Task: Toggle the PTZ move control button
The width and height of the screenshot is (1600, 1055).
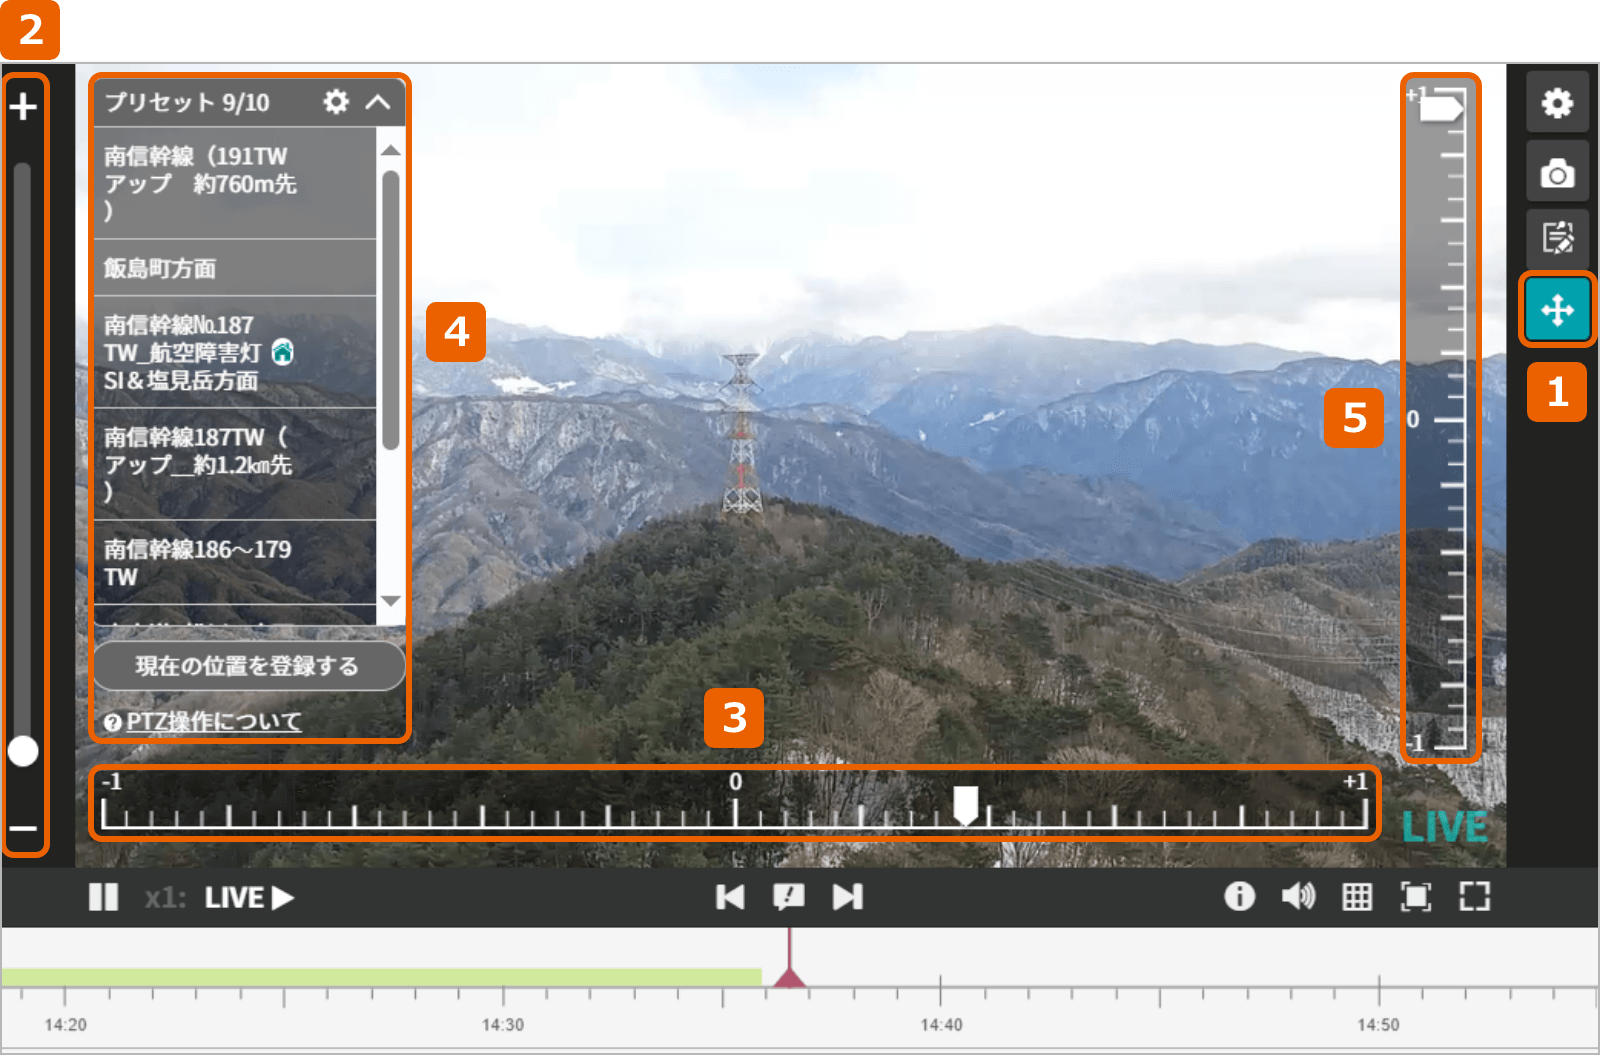Action: [1557, 310]
